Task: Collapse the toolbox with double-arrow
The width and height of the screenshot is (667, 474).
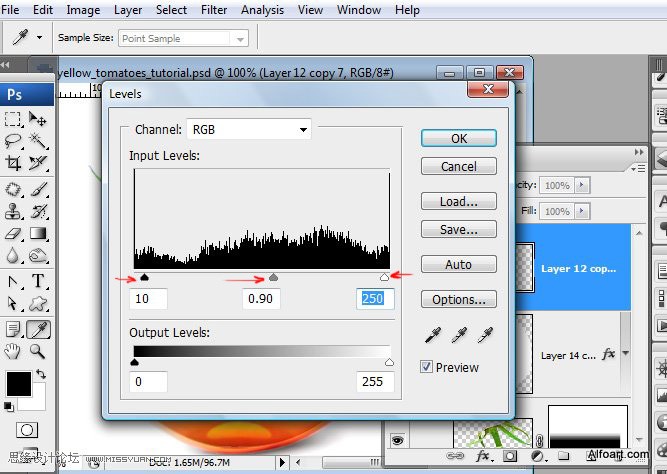Action: coord(5,65)
